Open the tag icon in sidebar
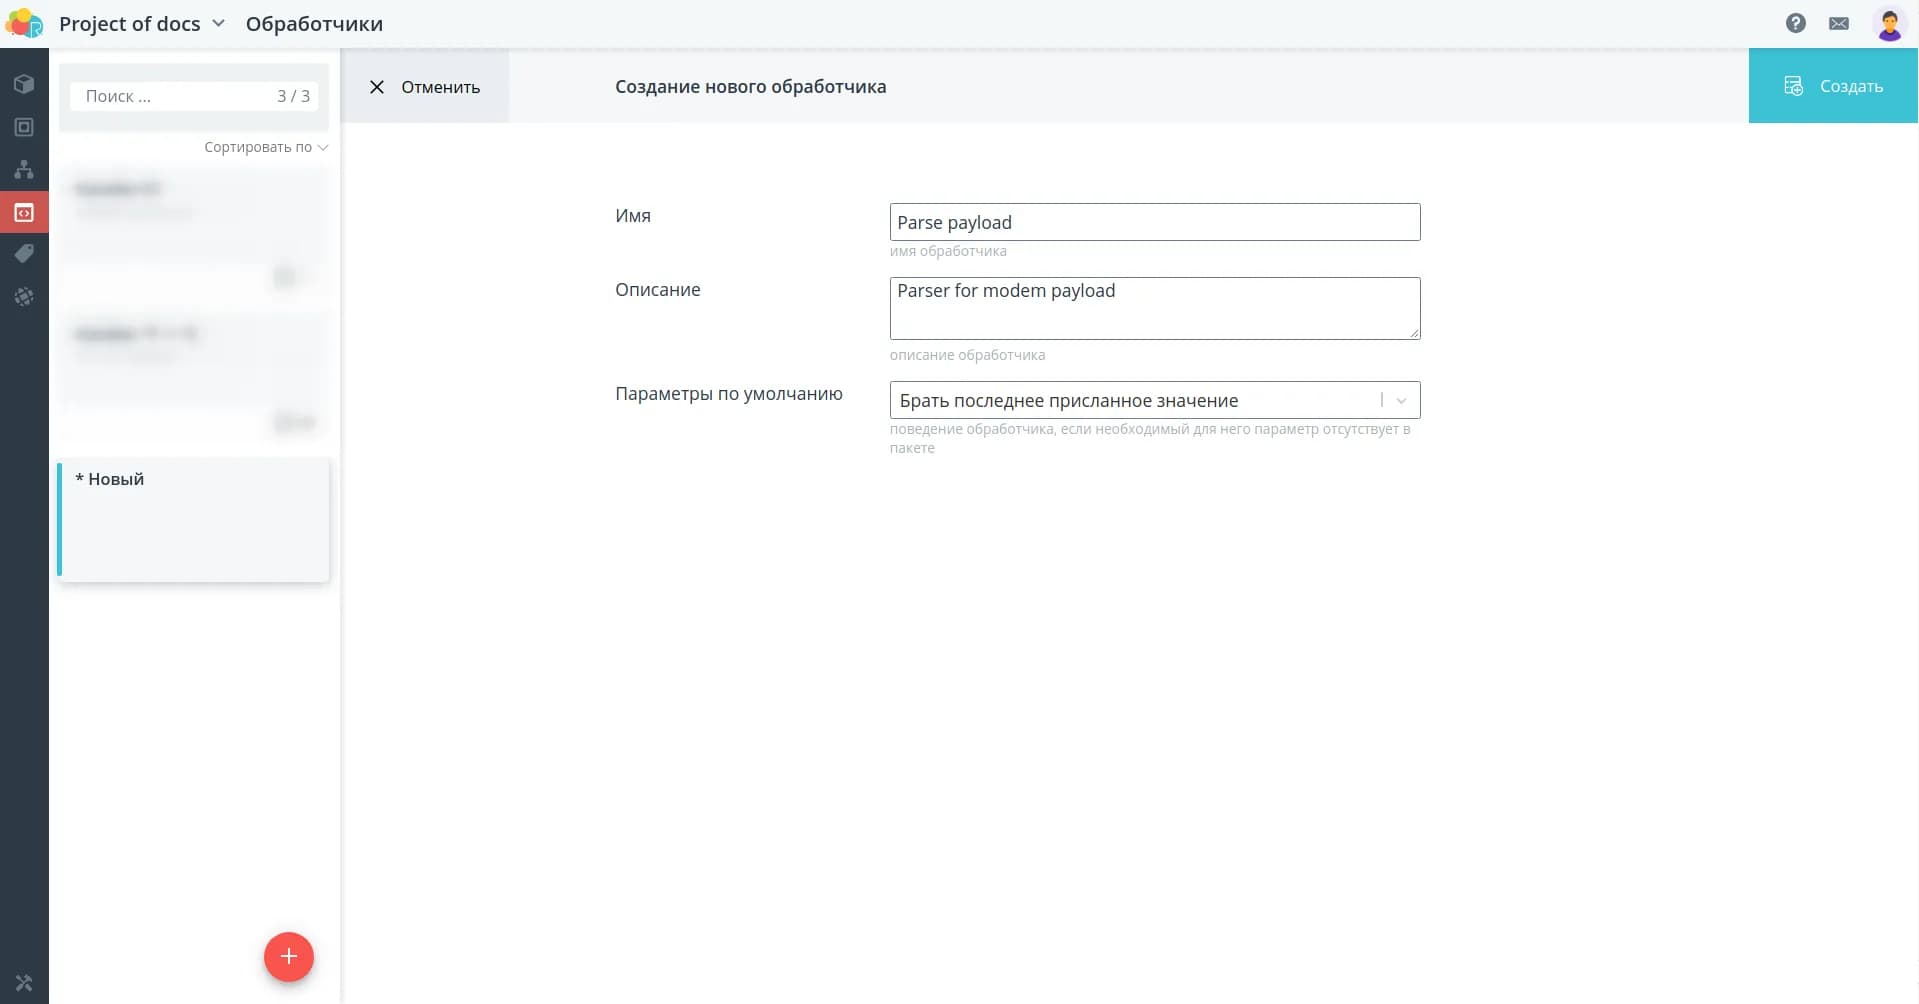This screenshot has height=1004, width=1919. coord(24,254)
